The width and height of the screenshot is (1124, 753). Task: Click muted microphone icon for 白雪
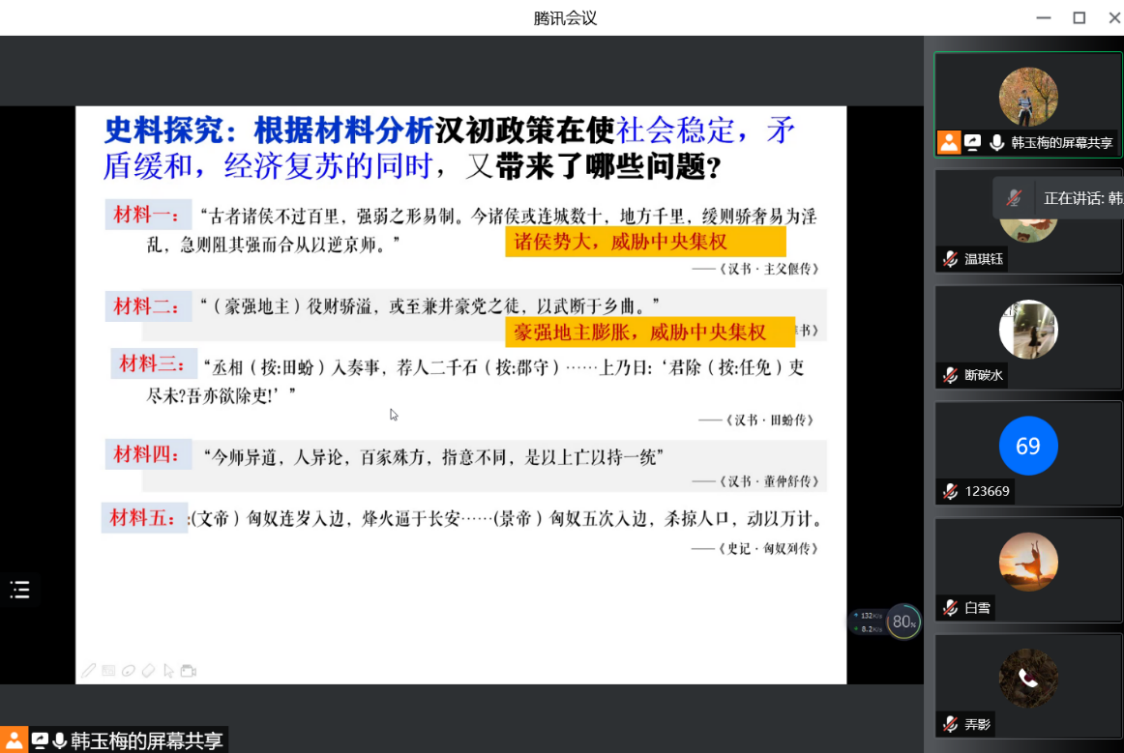949,607
